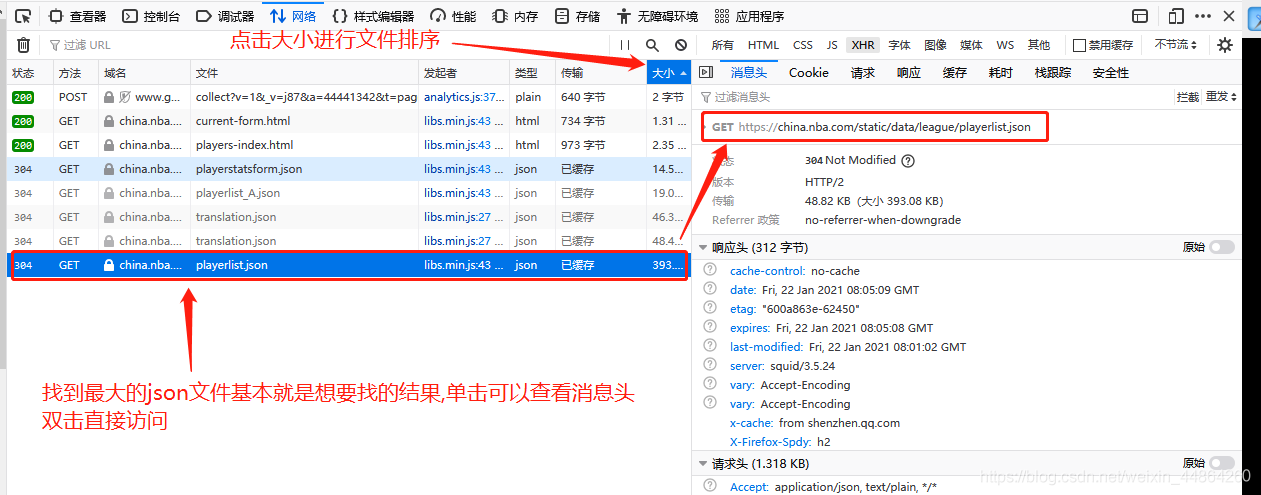Viewport: 1261px width, 495px height.
Task: Select the players-index.html request row
Action: (x=349, y=145)
